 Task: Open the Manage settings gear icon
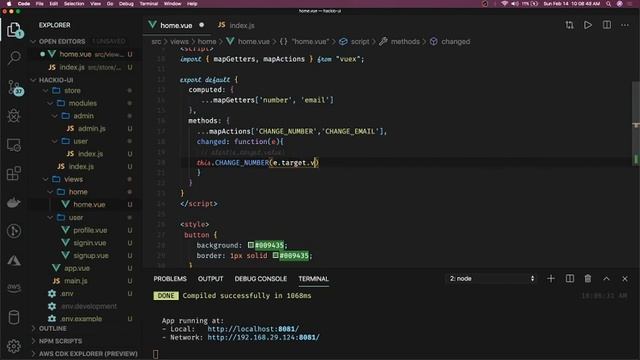(x=14, y=346)
